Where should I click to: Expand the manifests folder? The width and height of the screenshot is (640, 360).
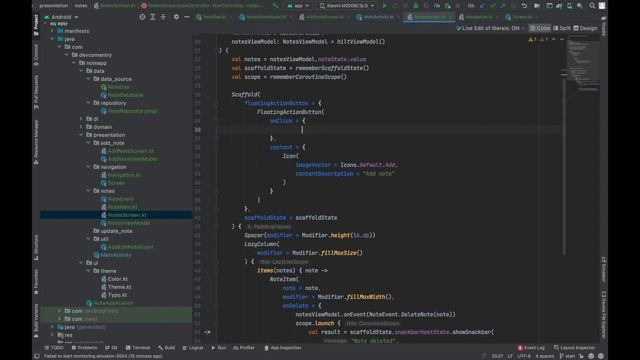coord(52,31)
